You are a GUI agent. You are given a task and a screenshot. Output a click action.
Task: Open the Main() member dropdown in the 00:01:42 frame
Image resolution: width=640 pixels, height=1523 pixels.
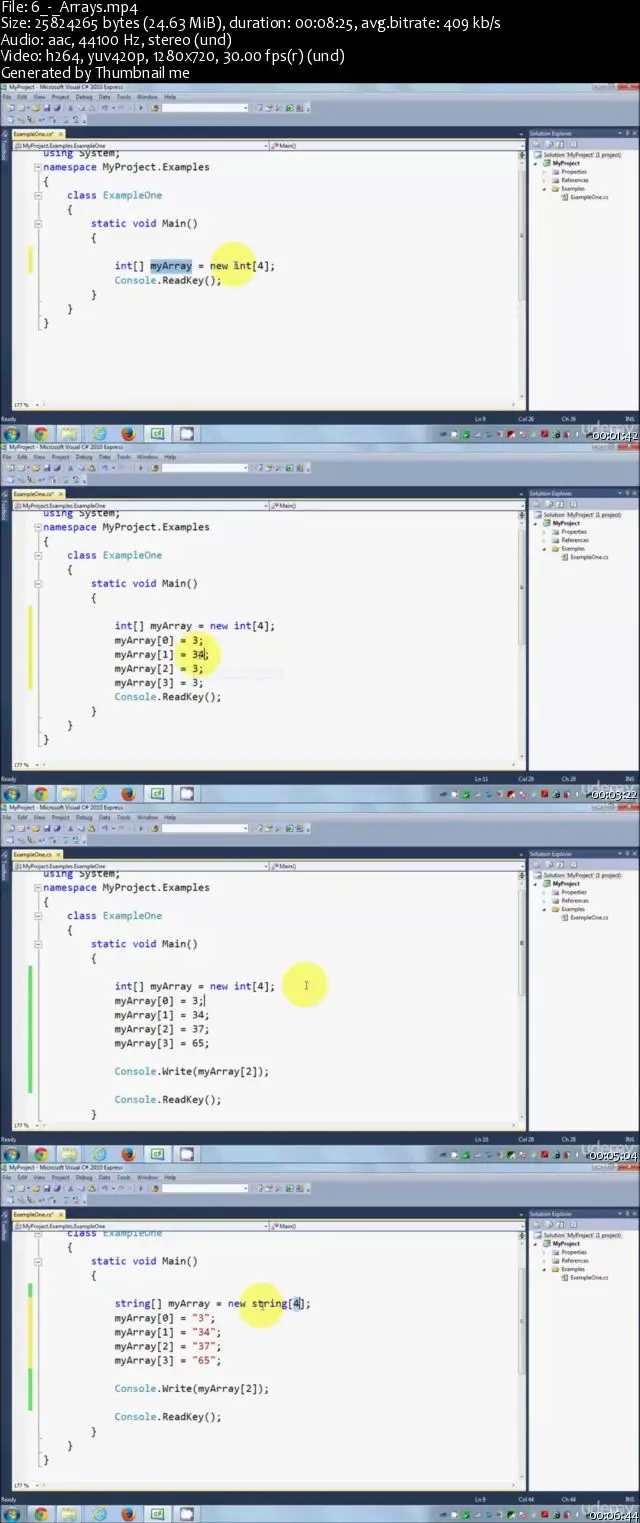tap(395, 145)
